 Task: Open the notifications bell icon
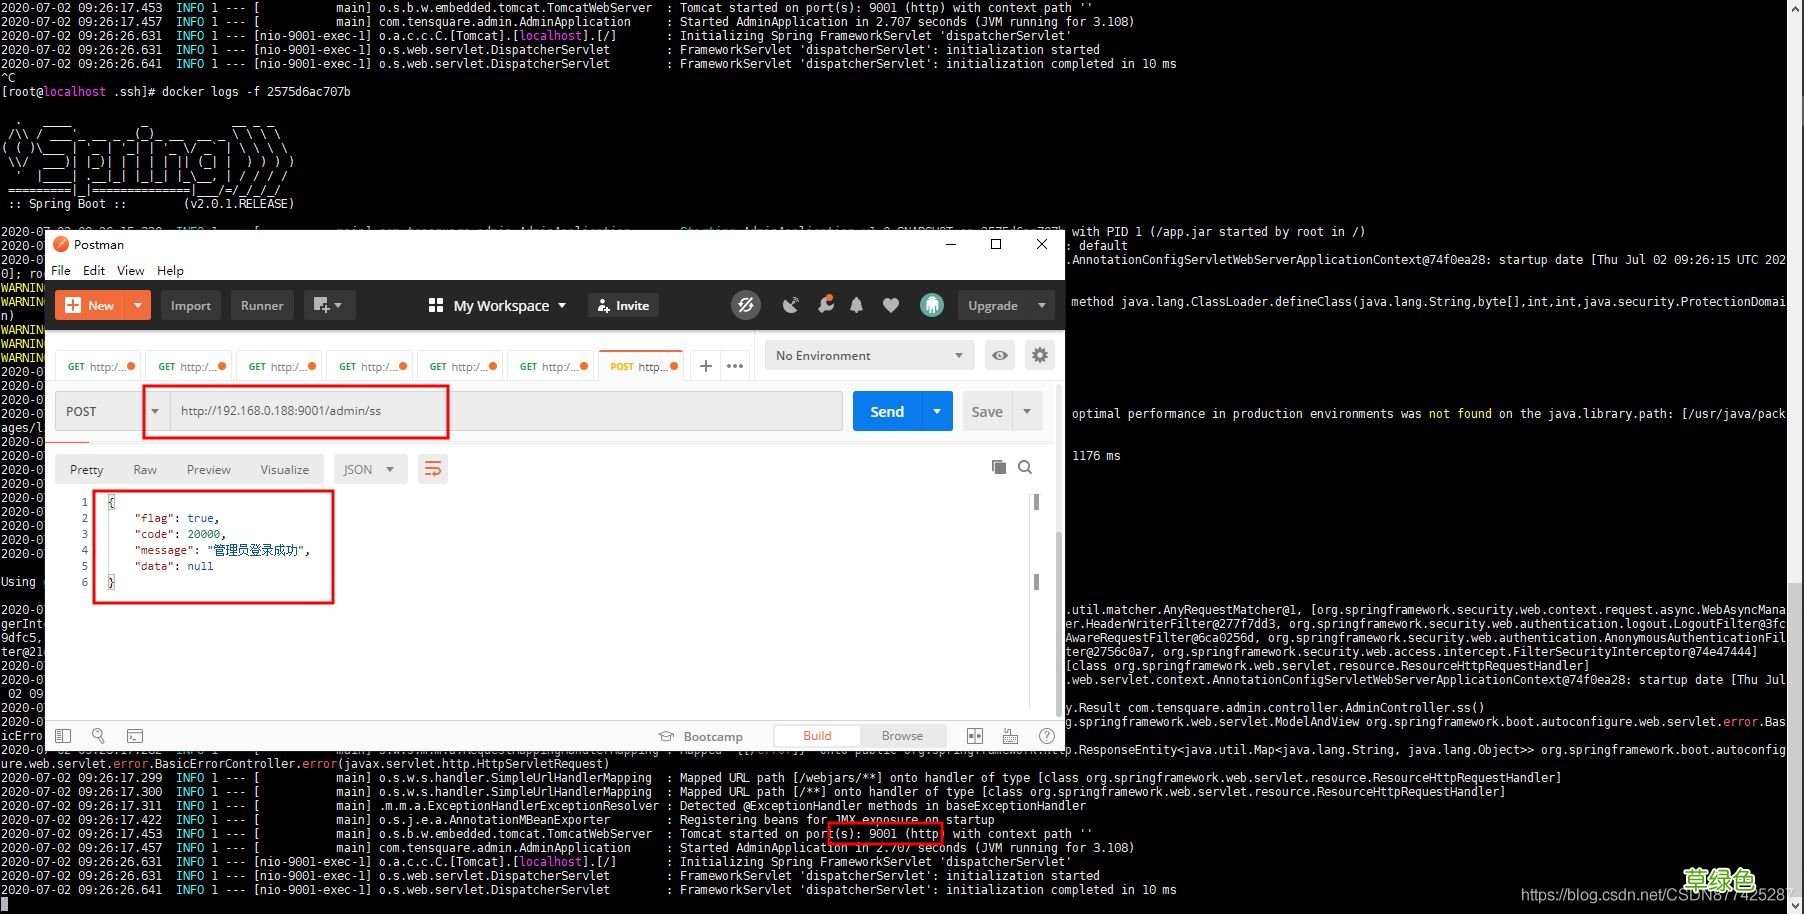(x=856, y=305)
